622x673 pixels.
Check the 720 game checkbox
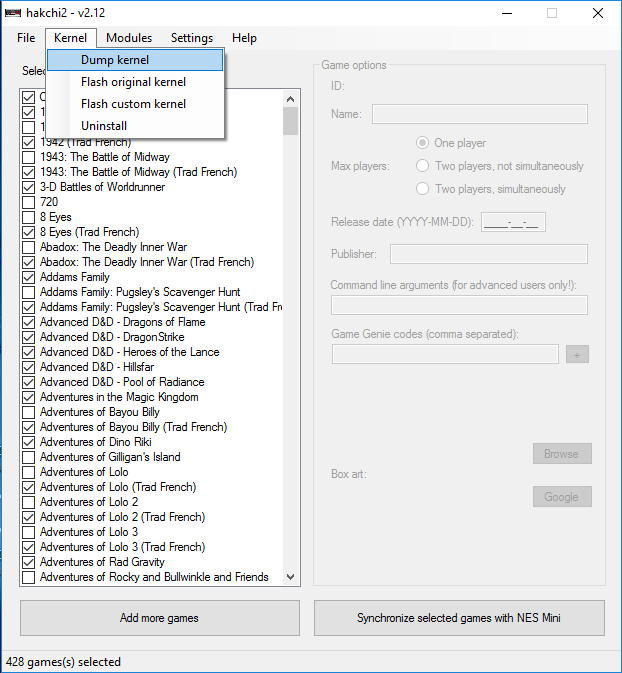point(28,202)
